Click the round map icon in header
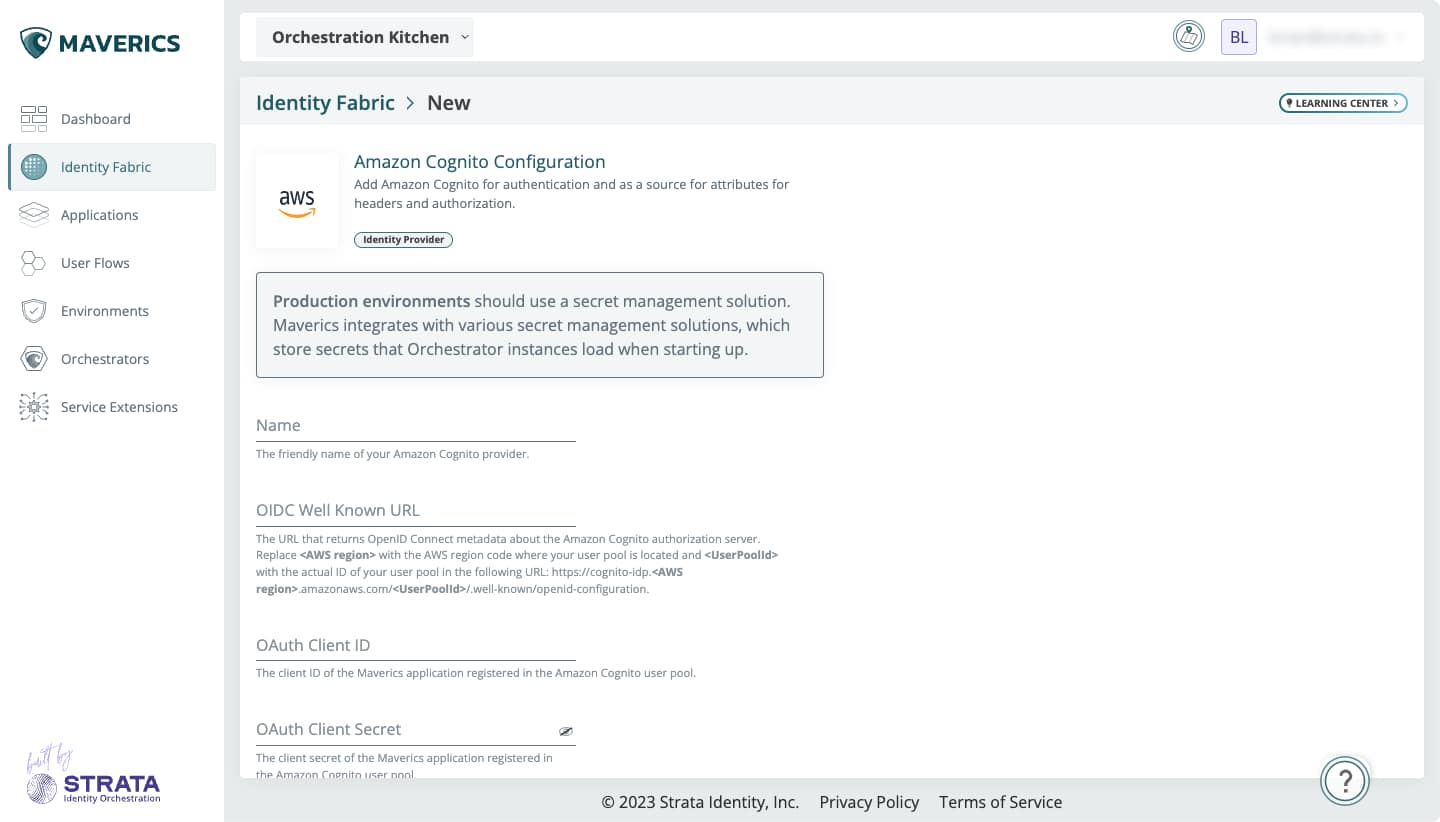Viewport: 1440px width, 822px height. click(x=1188, y=37)
